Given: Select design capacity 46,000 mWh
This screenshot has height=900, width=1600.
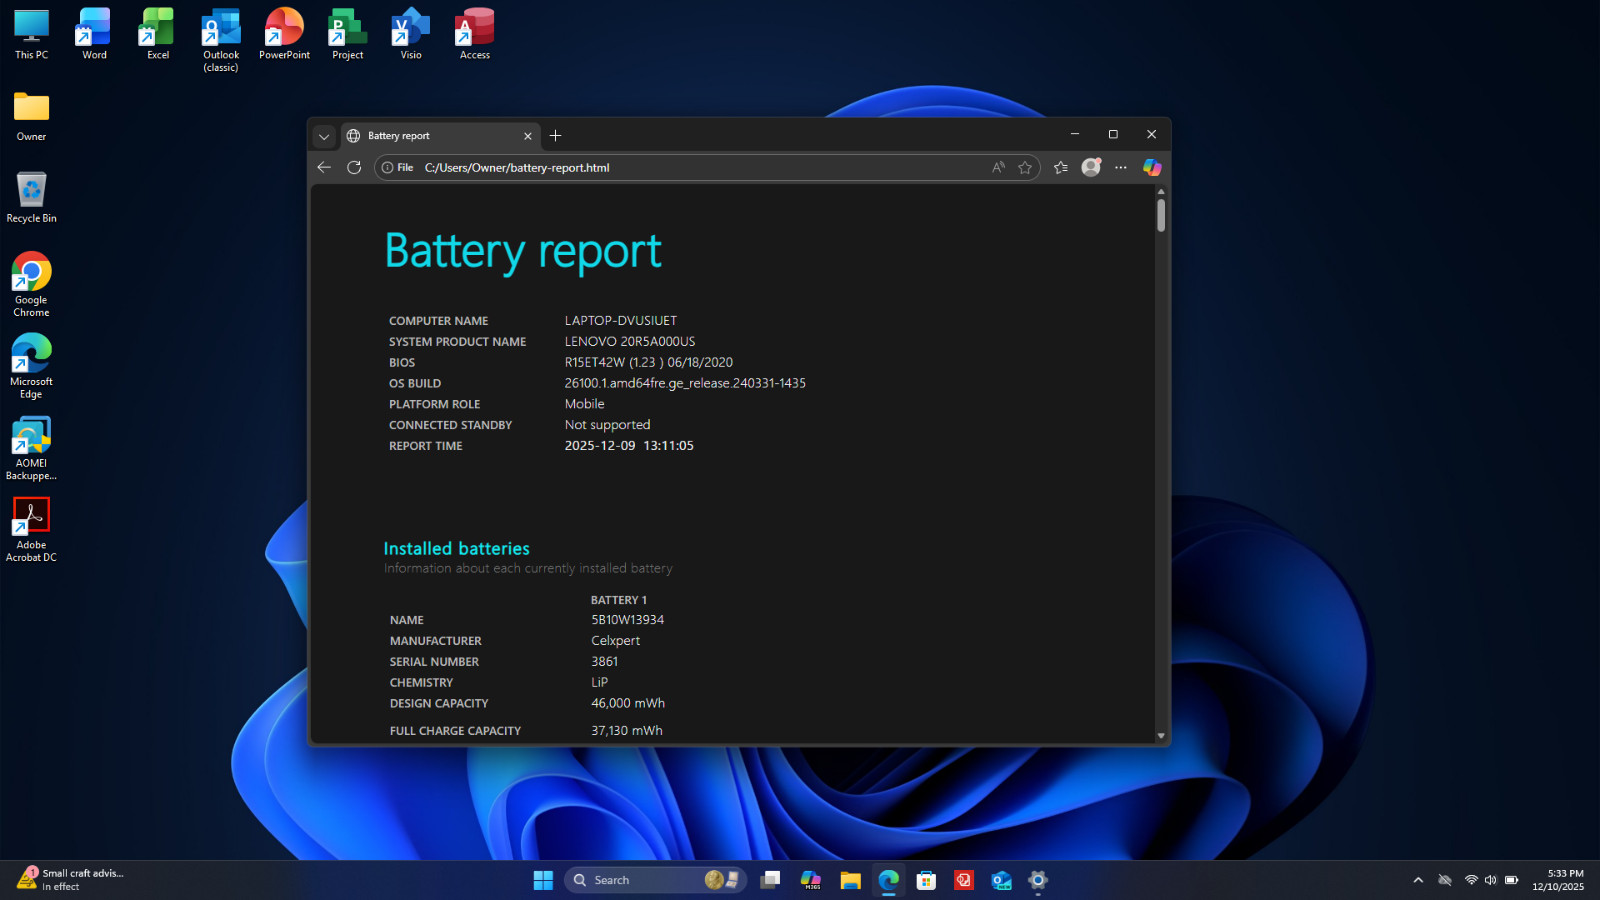Looking at the screenshot, I should point(628,703).
